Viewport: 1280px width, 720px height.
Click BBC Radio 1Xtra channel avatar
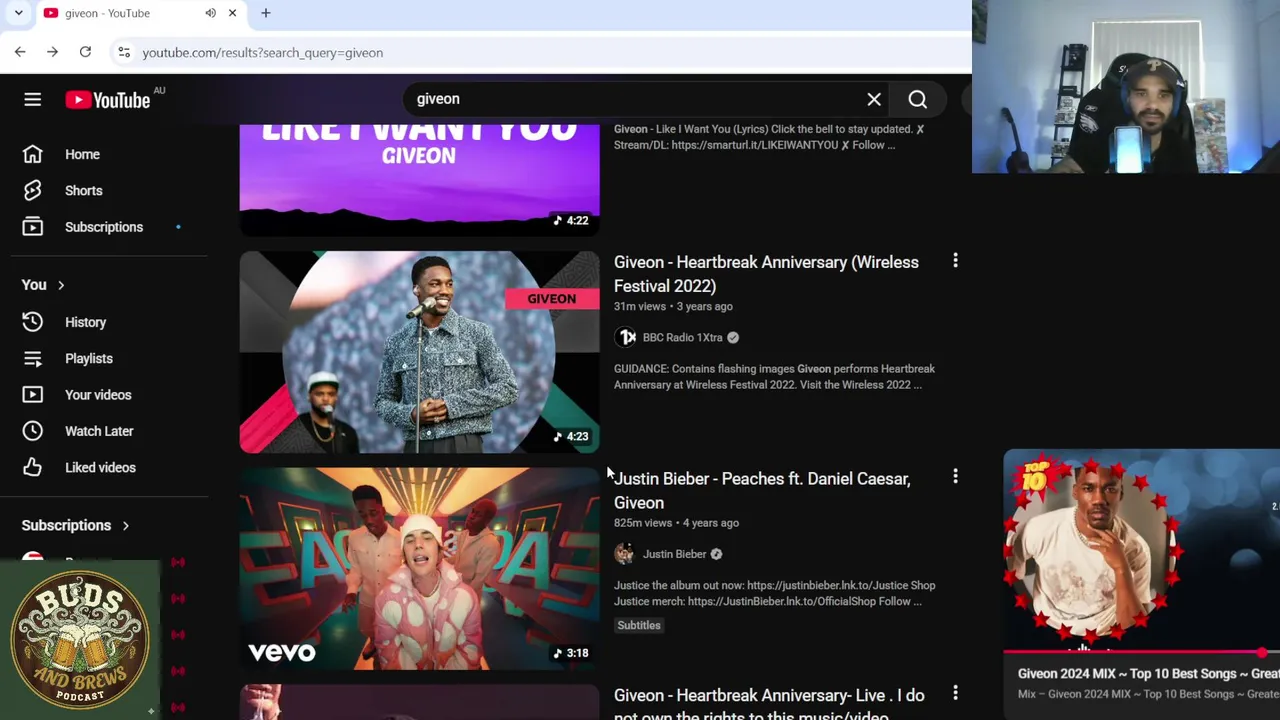[626, 337]
